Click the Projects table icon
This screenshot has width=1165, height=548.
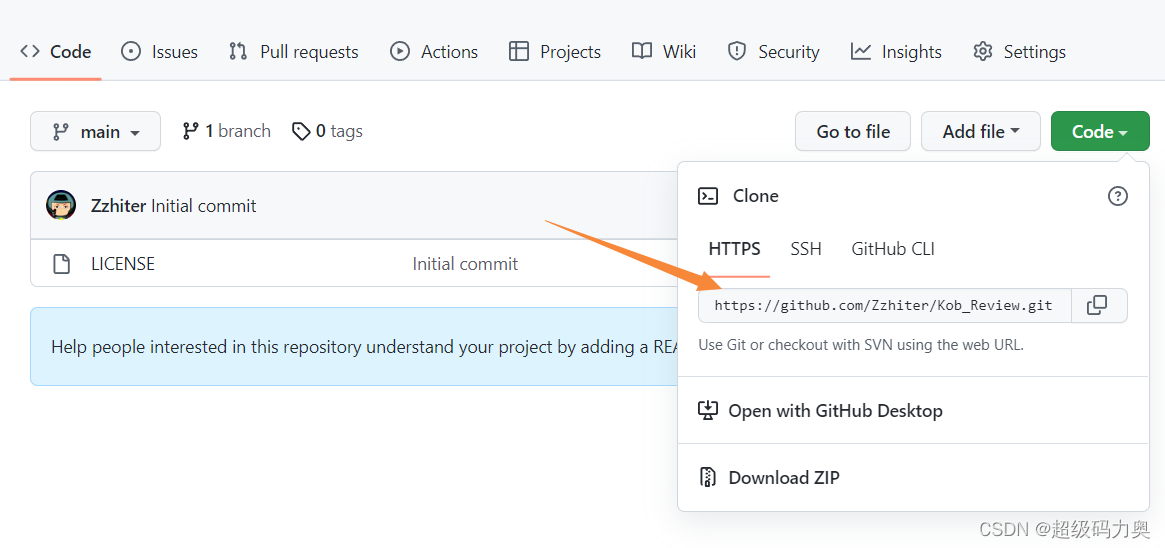pos(519,51)
